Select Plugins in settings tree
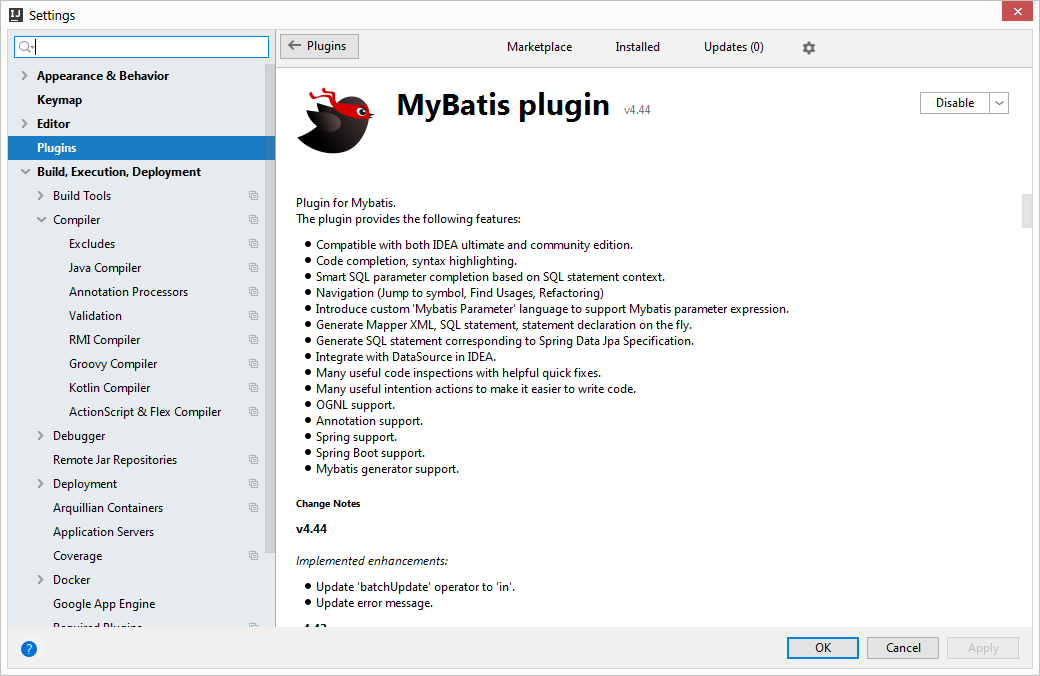 pyautogui.click(x=141, y=148)
